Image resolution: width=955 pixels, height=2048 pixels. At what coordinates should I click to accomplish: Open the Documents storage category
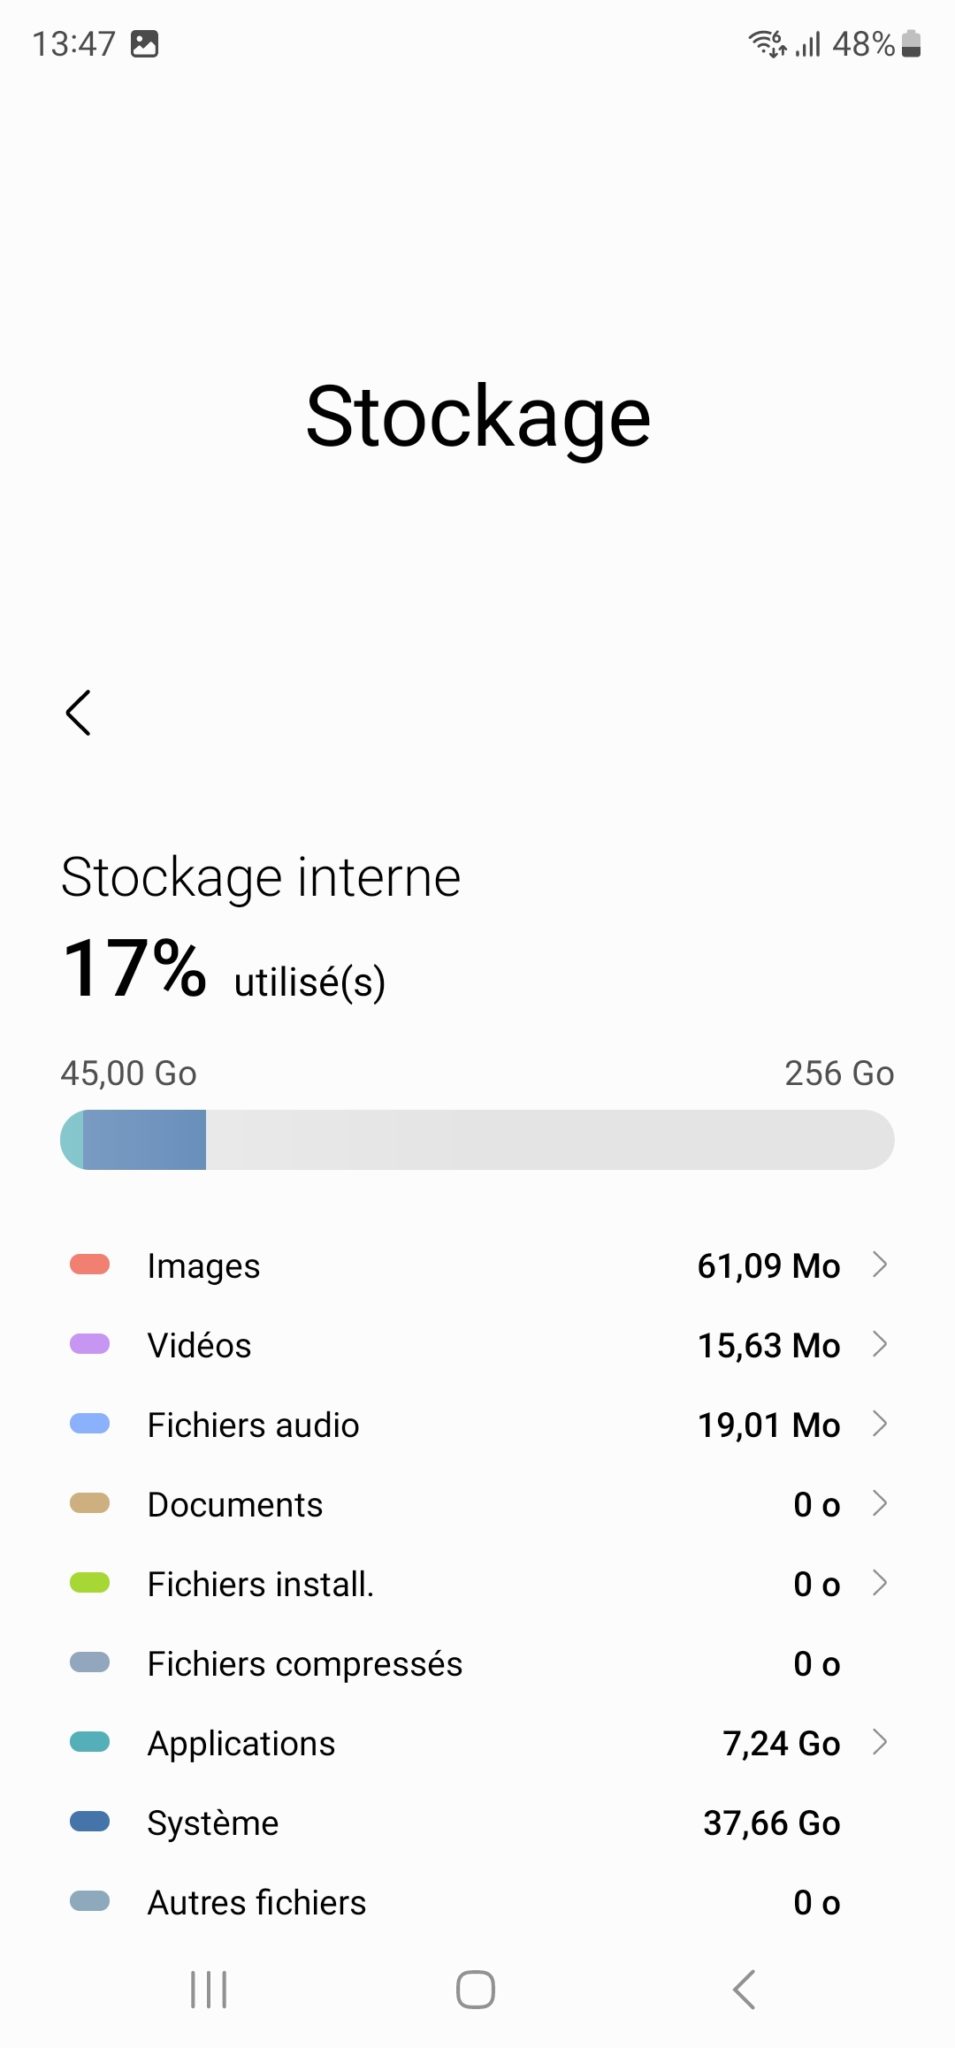coord(235,1504)
